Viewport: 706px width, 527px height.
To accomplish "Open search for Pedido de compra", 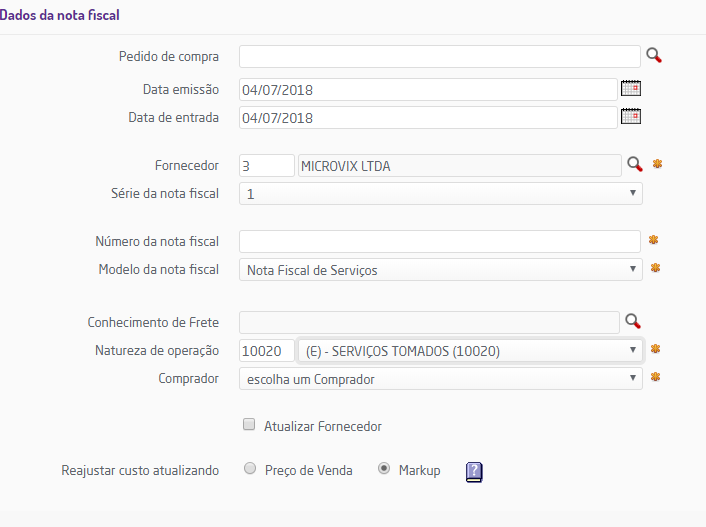I will pos(654,55).
